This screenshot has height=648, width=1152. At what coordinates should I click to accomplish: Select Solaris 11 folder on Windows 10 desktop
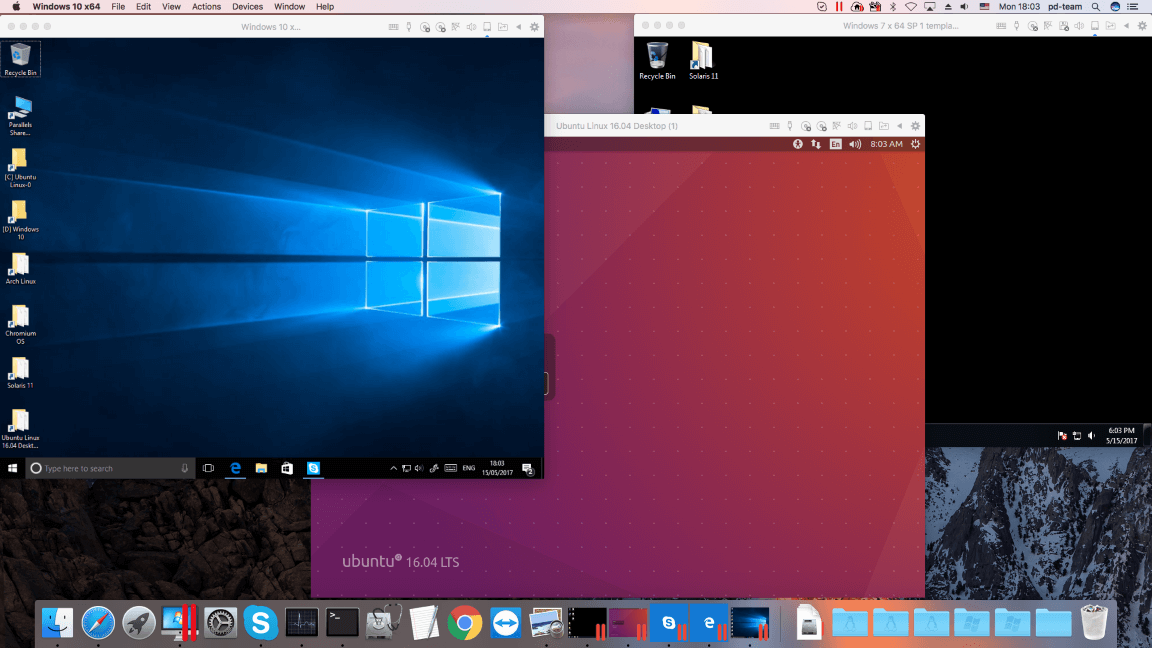pos(20,372)
